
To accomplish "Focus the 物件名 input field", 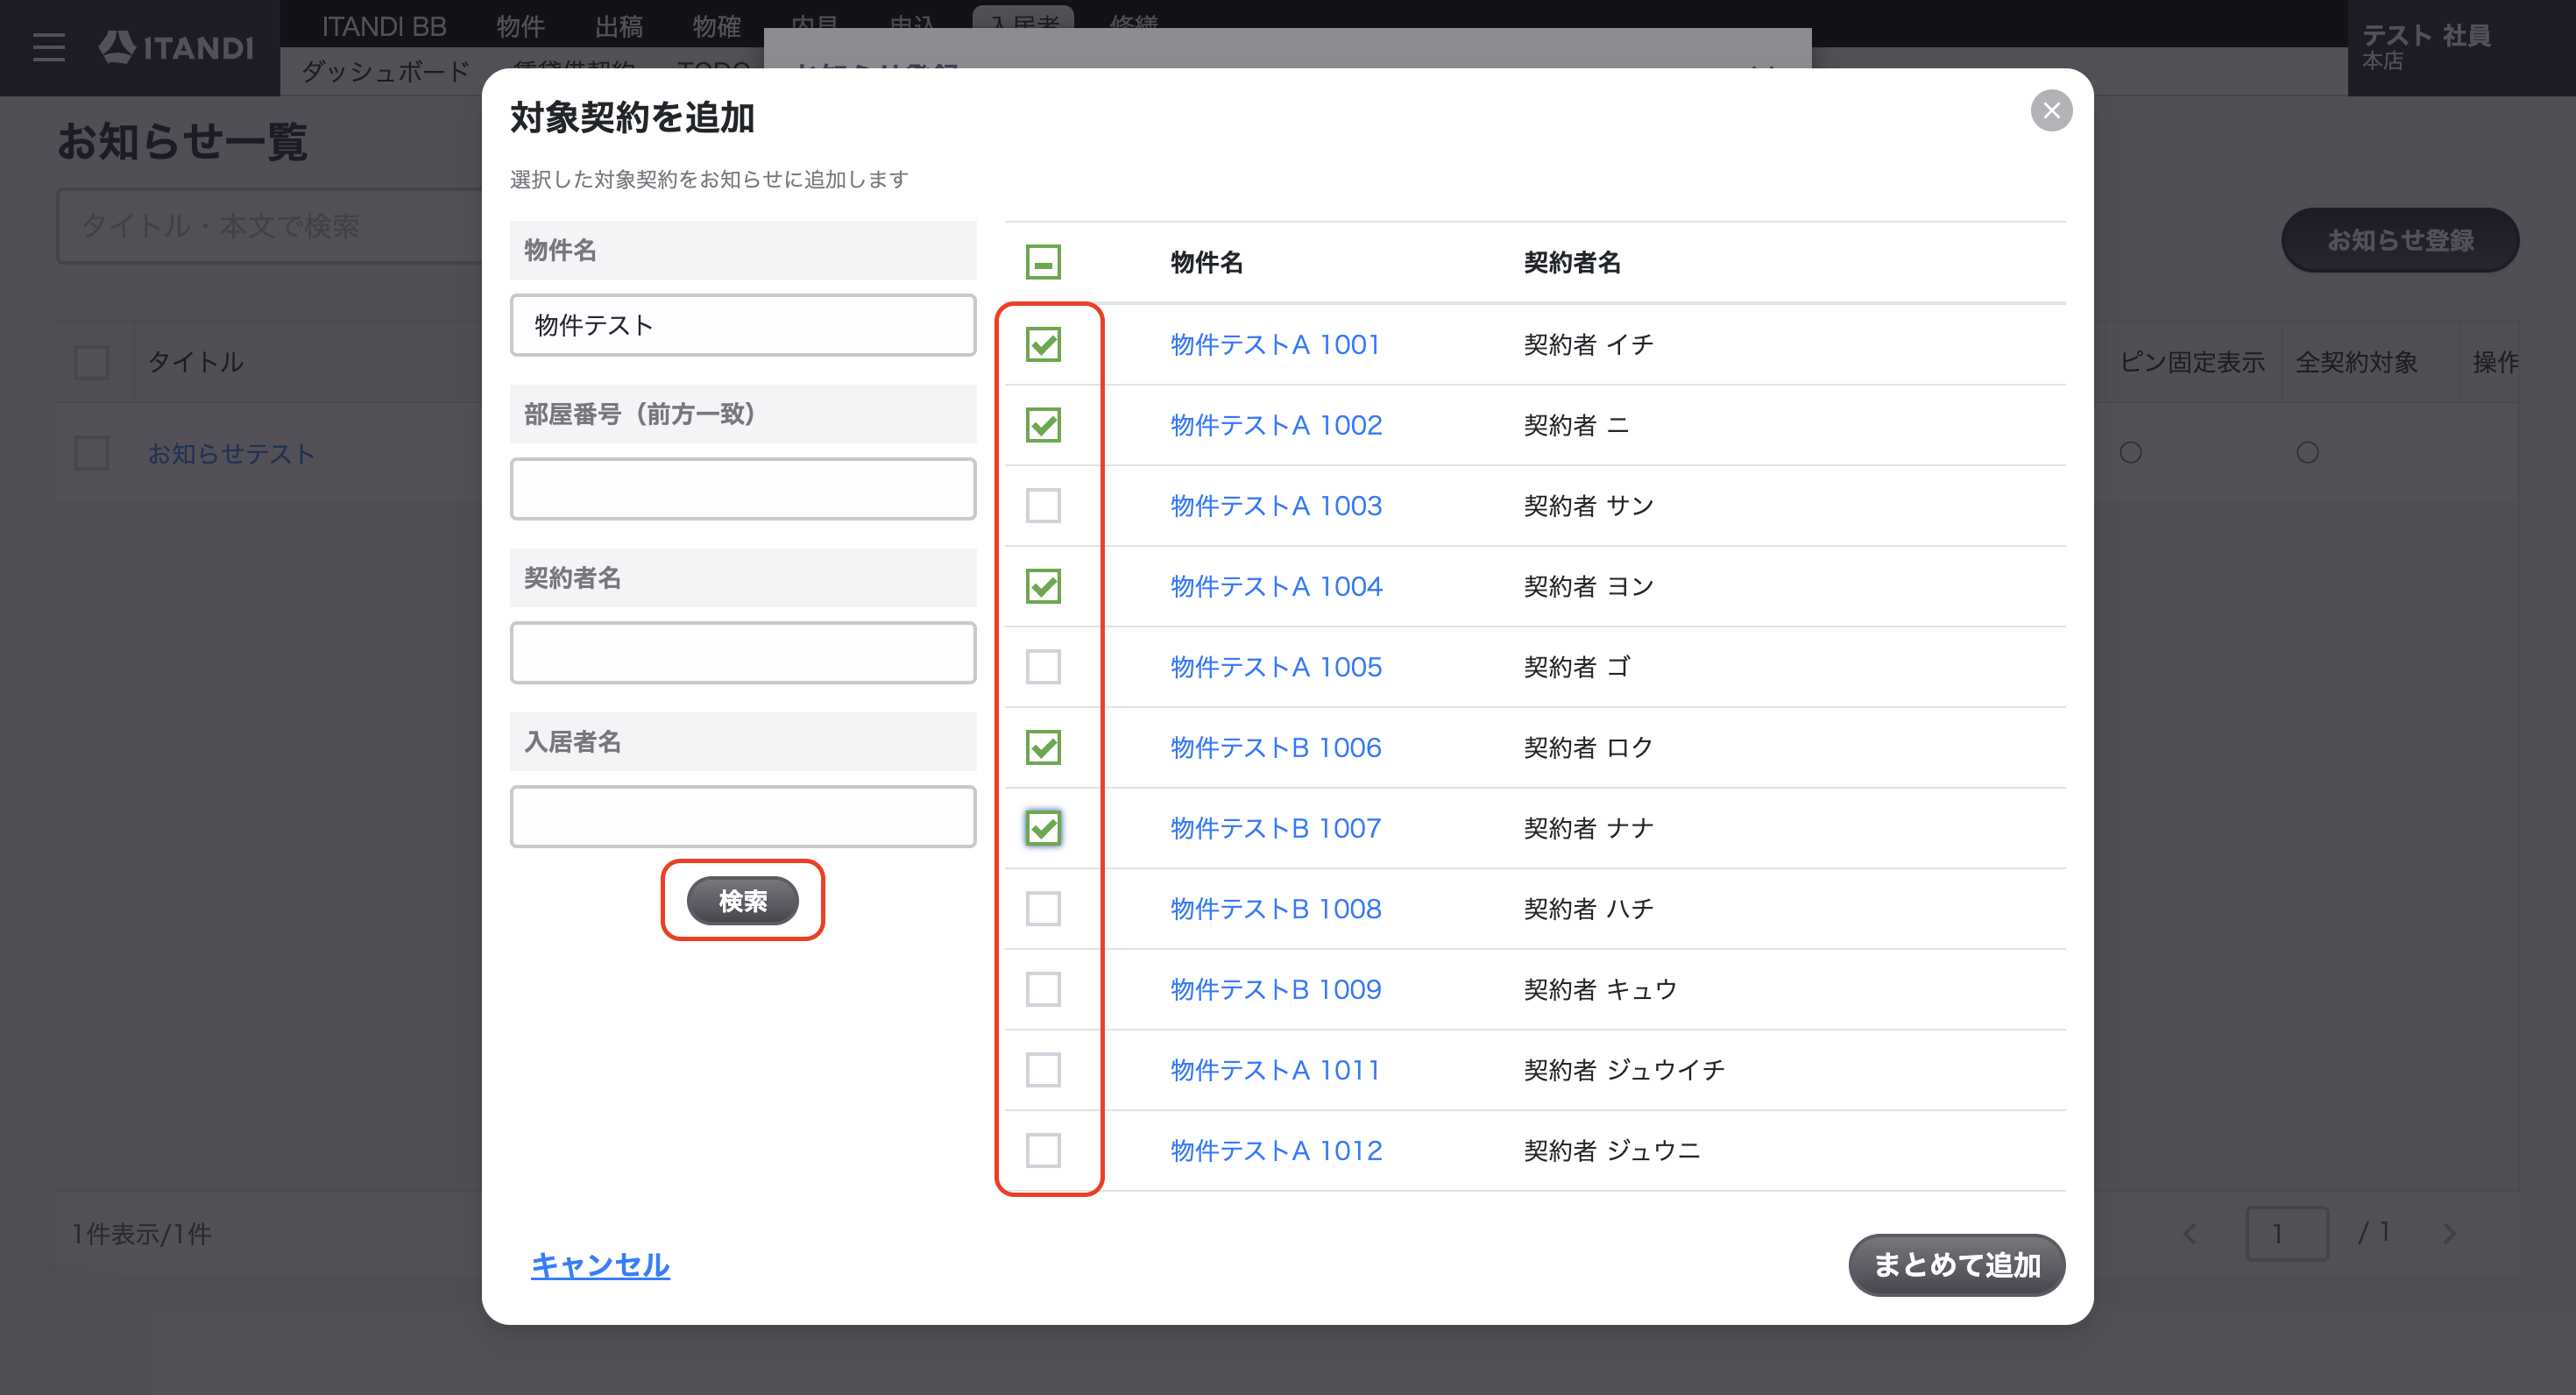I will (x=742, y=325).
